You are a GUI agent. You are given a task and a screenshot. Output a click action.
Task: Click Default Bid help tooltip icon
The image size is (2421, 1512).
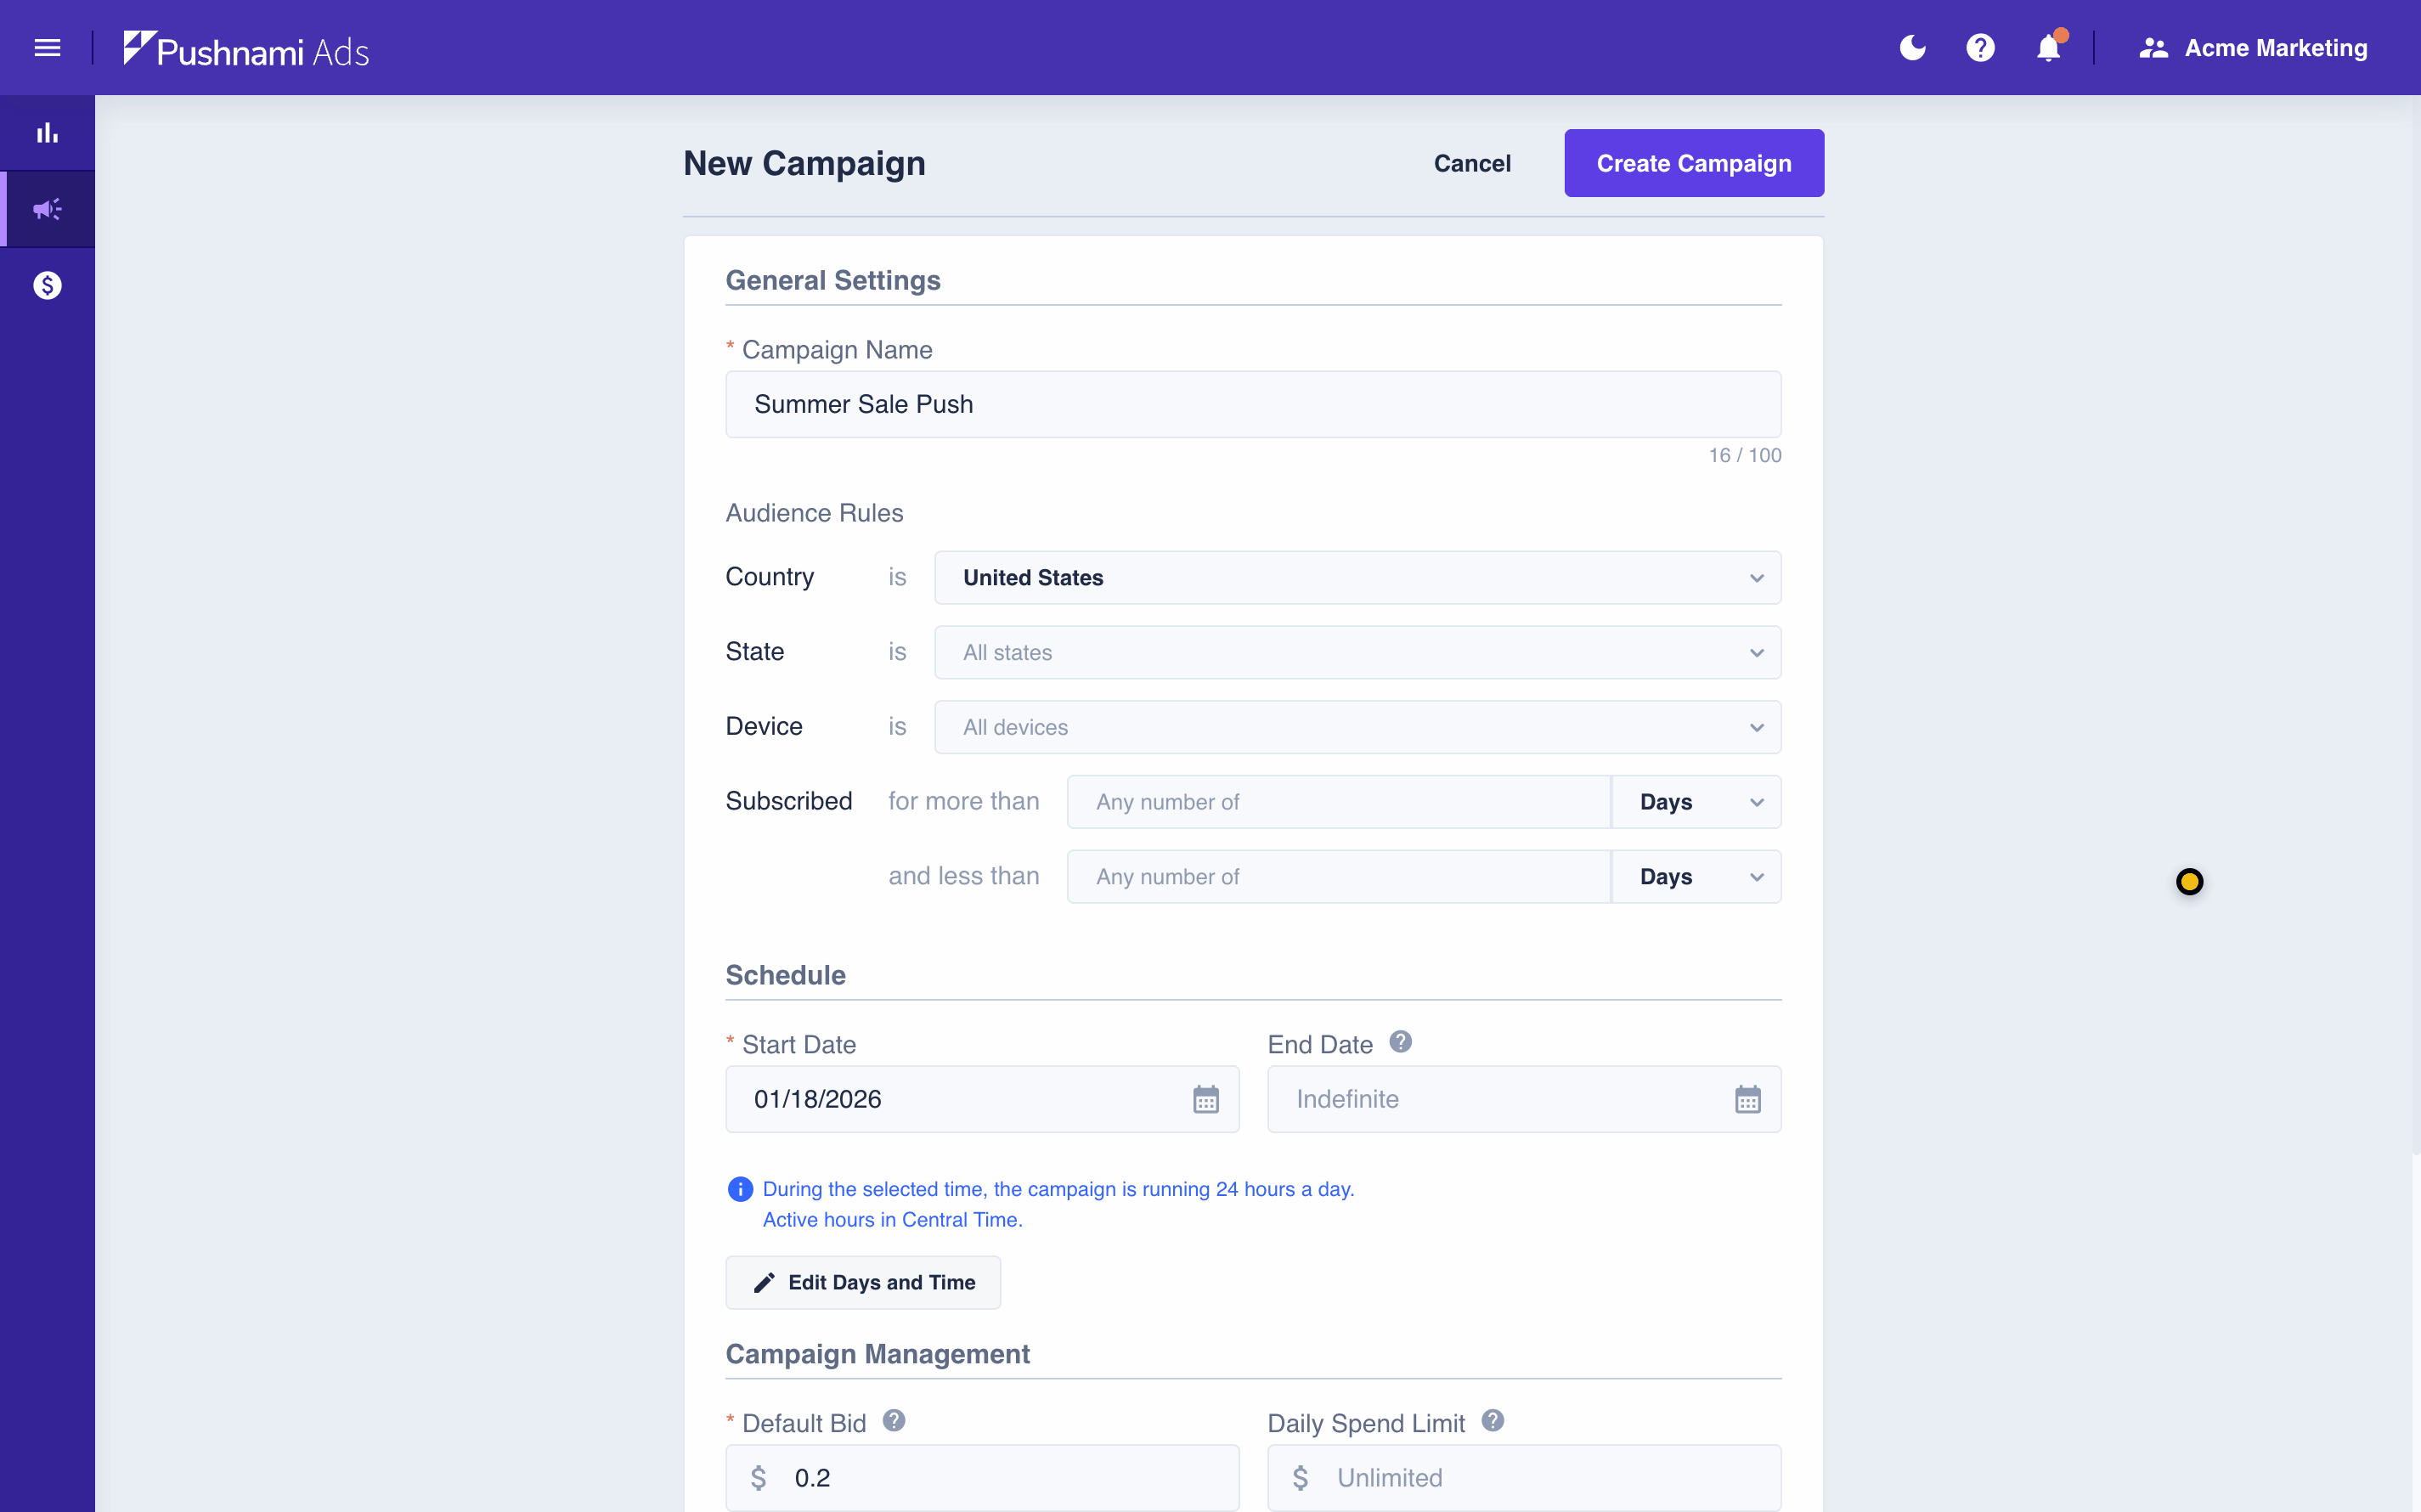894,1421
